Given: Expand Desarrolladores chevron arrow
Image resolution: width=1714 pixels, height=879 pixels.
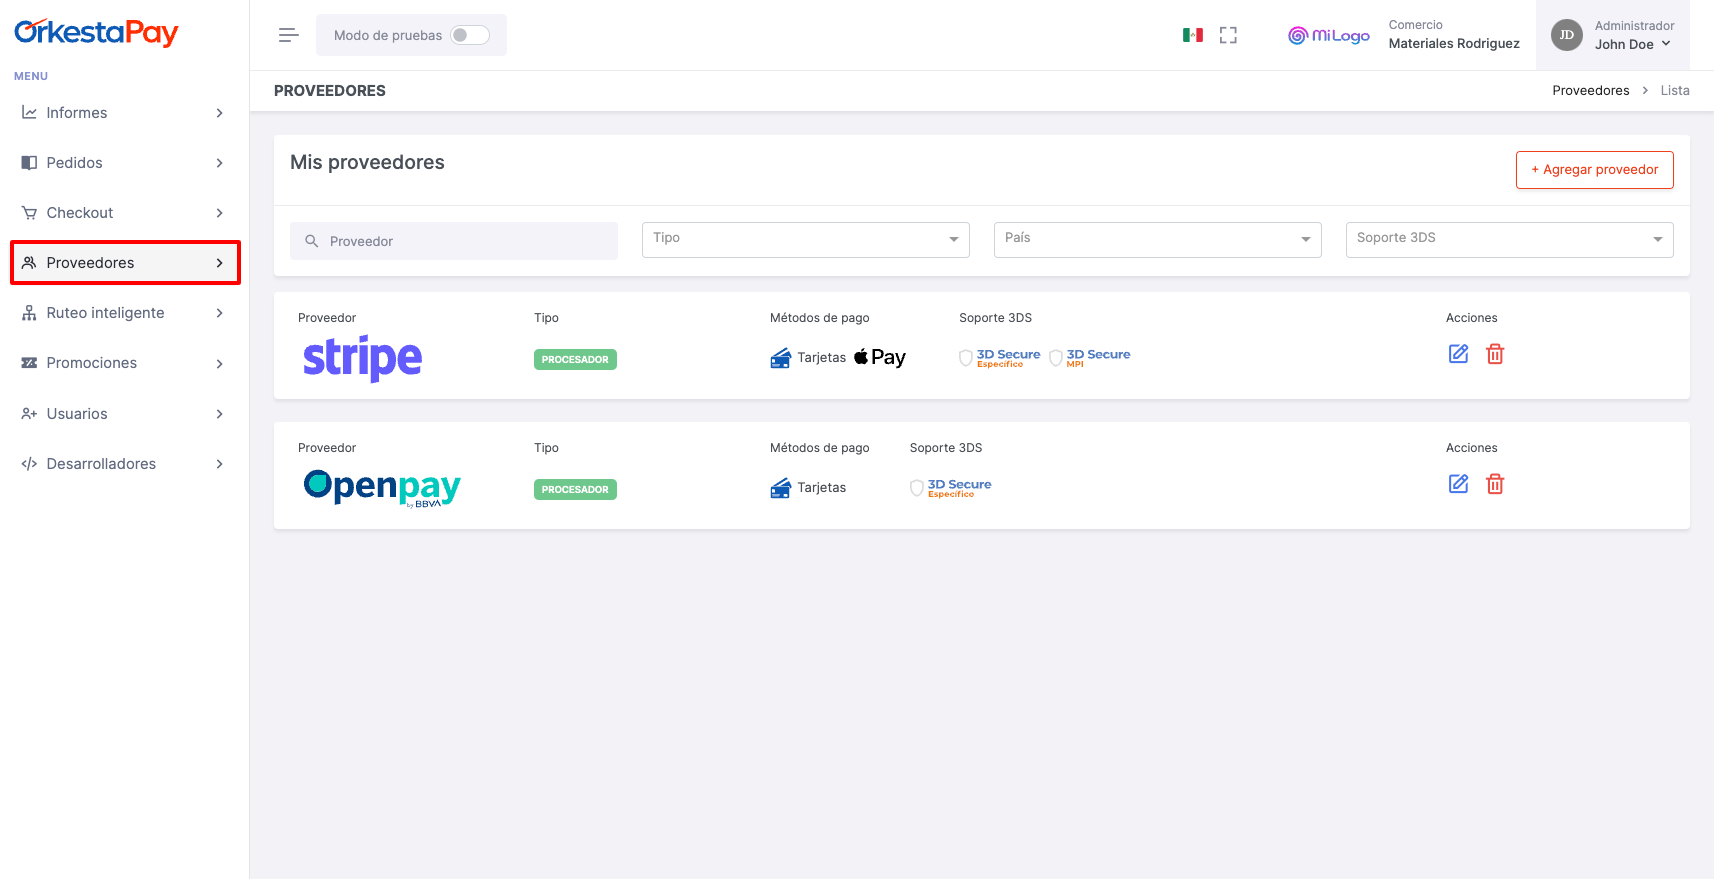Looking at the screenshot, I should coord(220,464).
